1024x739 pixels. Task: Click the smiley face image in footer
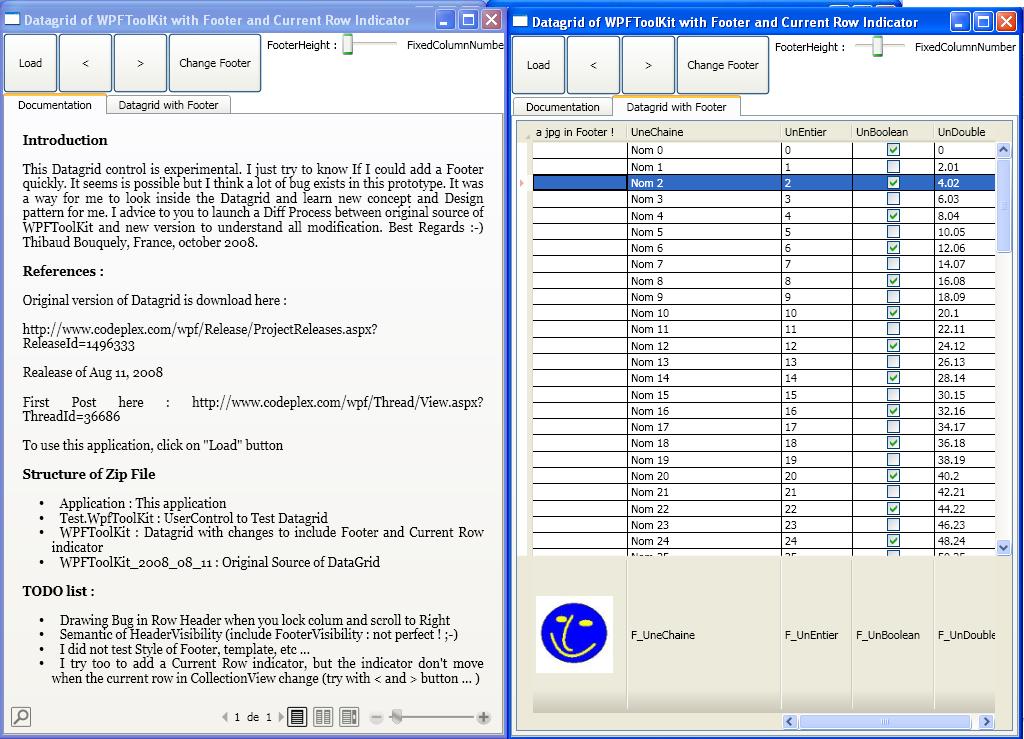pyautogui.click(x=574, y=634)
